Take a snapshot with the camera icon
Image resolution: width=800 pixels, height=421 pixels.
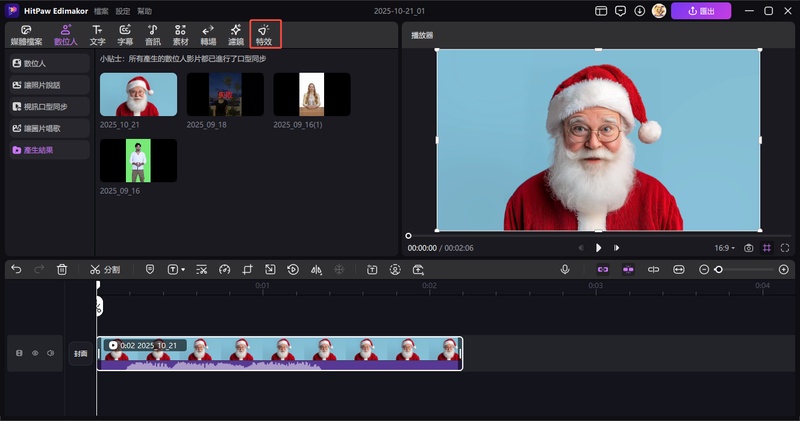pos(748,247)
